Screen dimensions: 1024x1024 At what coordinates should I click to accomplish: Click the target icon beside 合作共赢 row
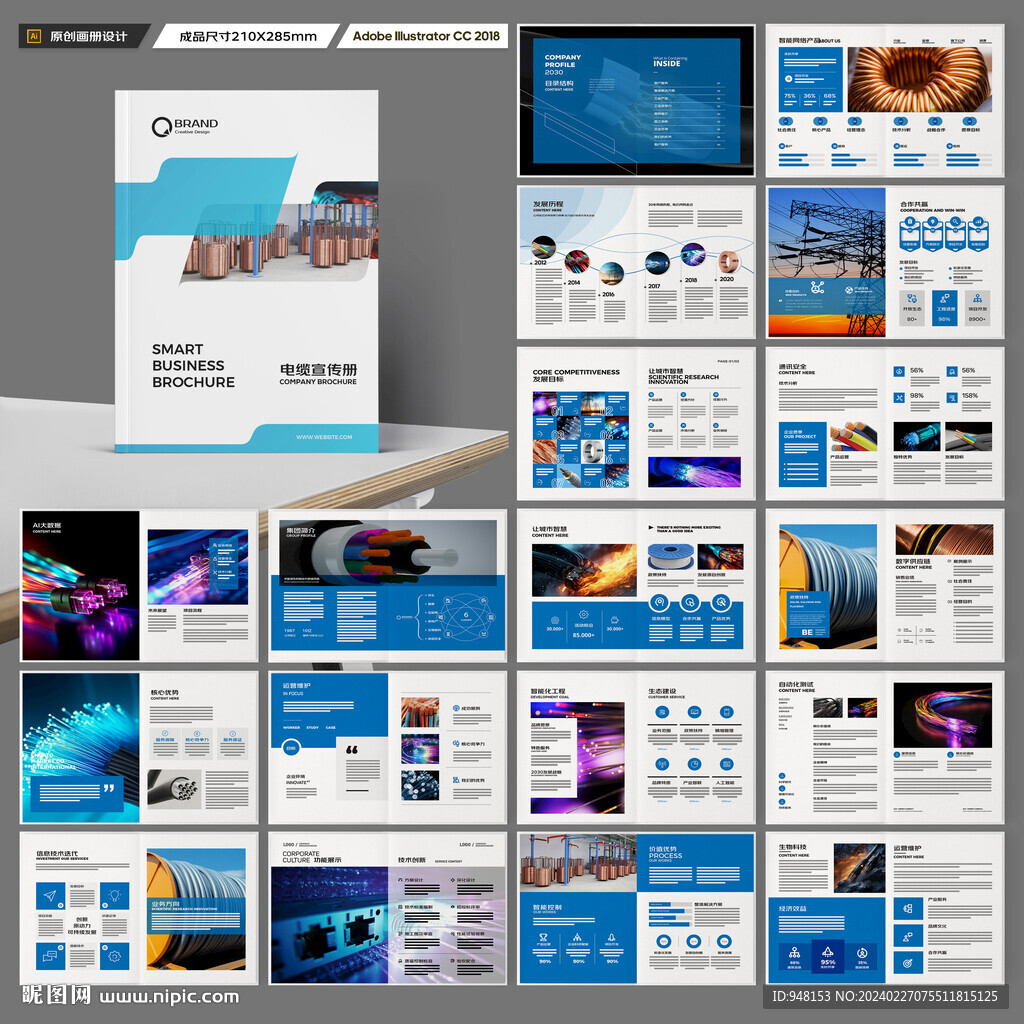[908, 963]
